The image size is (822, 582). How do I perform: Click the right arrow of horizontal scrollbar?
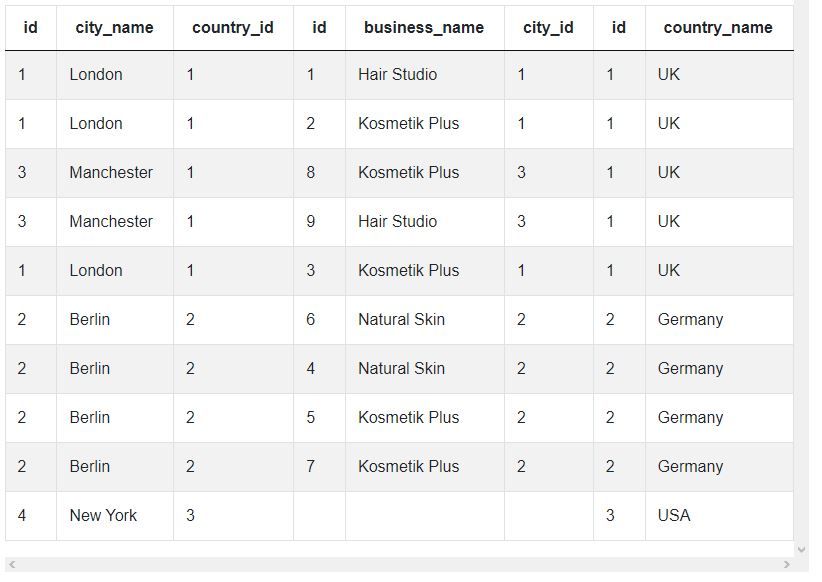pos(788,565)
